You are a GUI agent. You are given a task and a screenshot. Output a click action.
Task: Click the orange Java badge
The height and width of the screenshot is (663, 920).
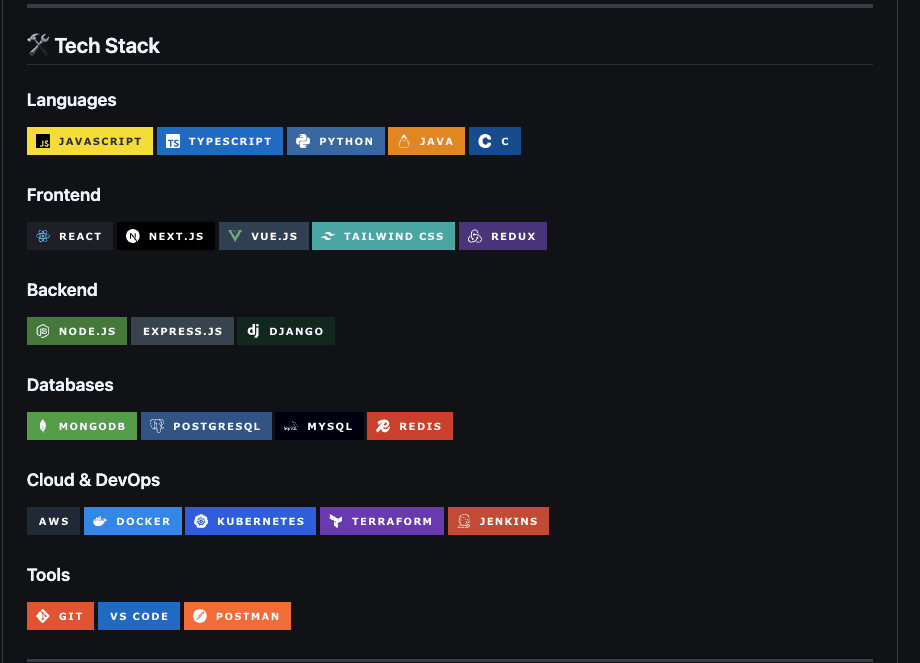point(427,141)
